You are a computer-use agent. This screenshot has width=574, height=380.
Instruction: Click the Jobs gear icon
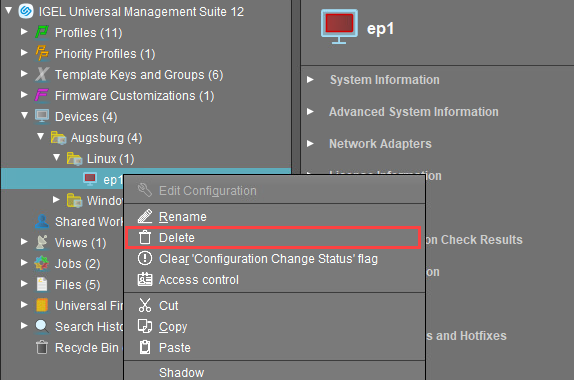click(x=42, y=264)
